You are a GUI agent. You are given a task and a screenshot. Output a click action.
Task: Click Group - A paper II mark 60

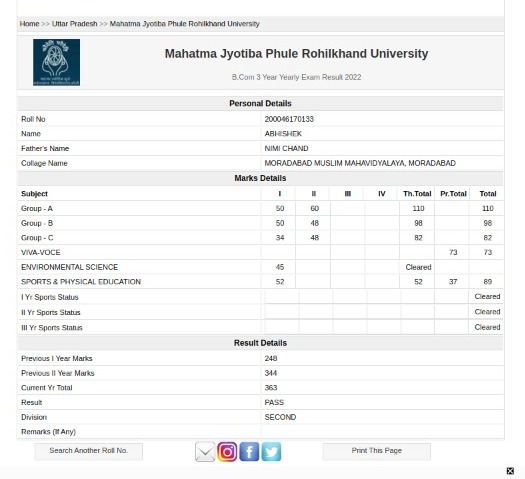point(314,209)
